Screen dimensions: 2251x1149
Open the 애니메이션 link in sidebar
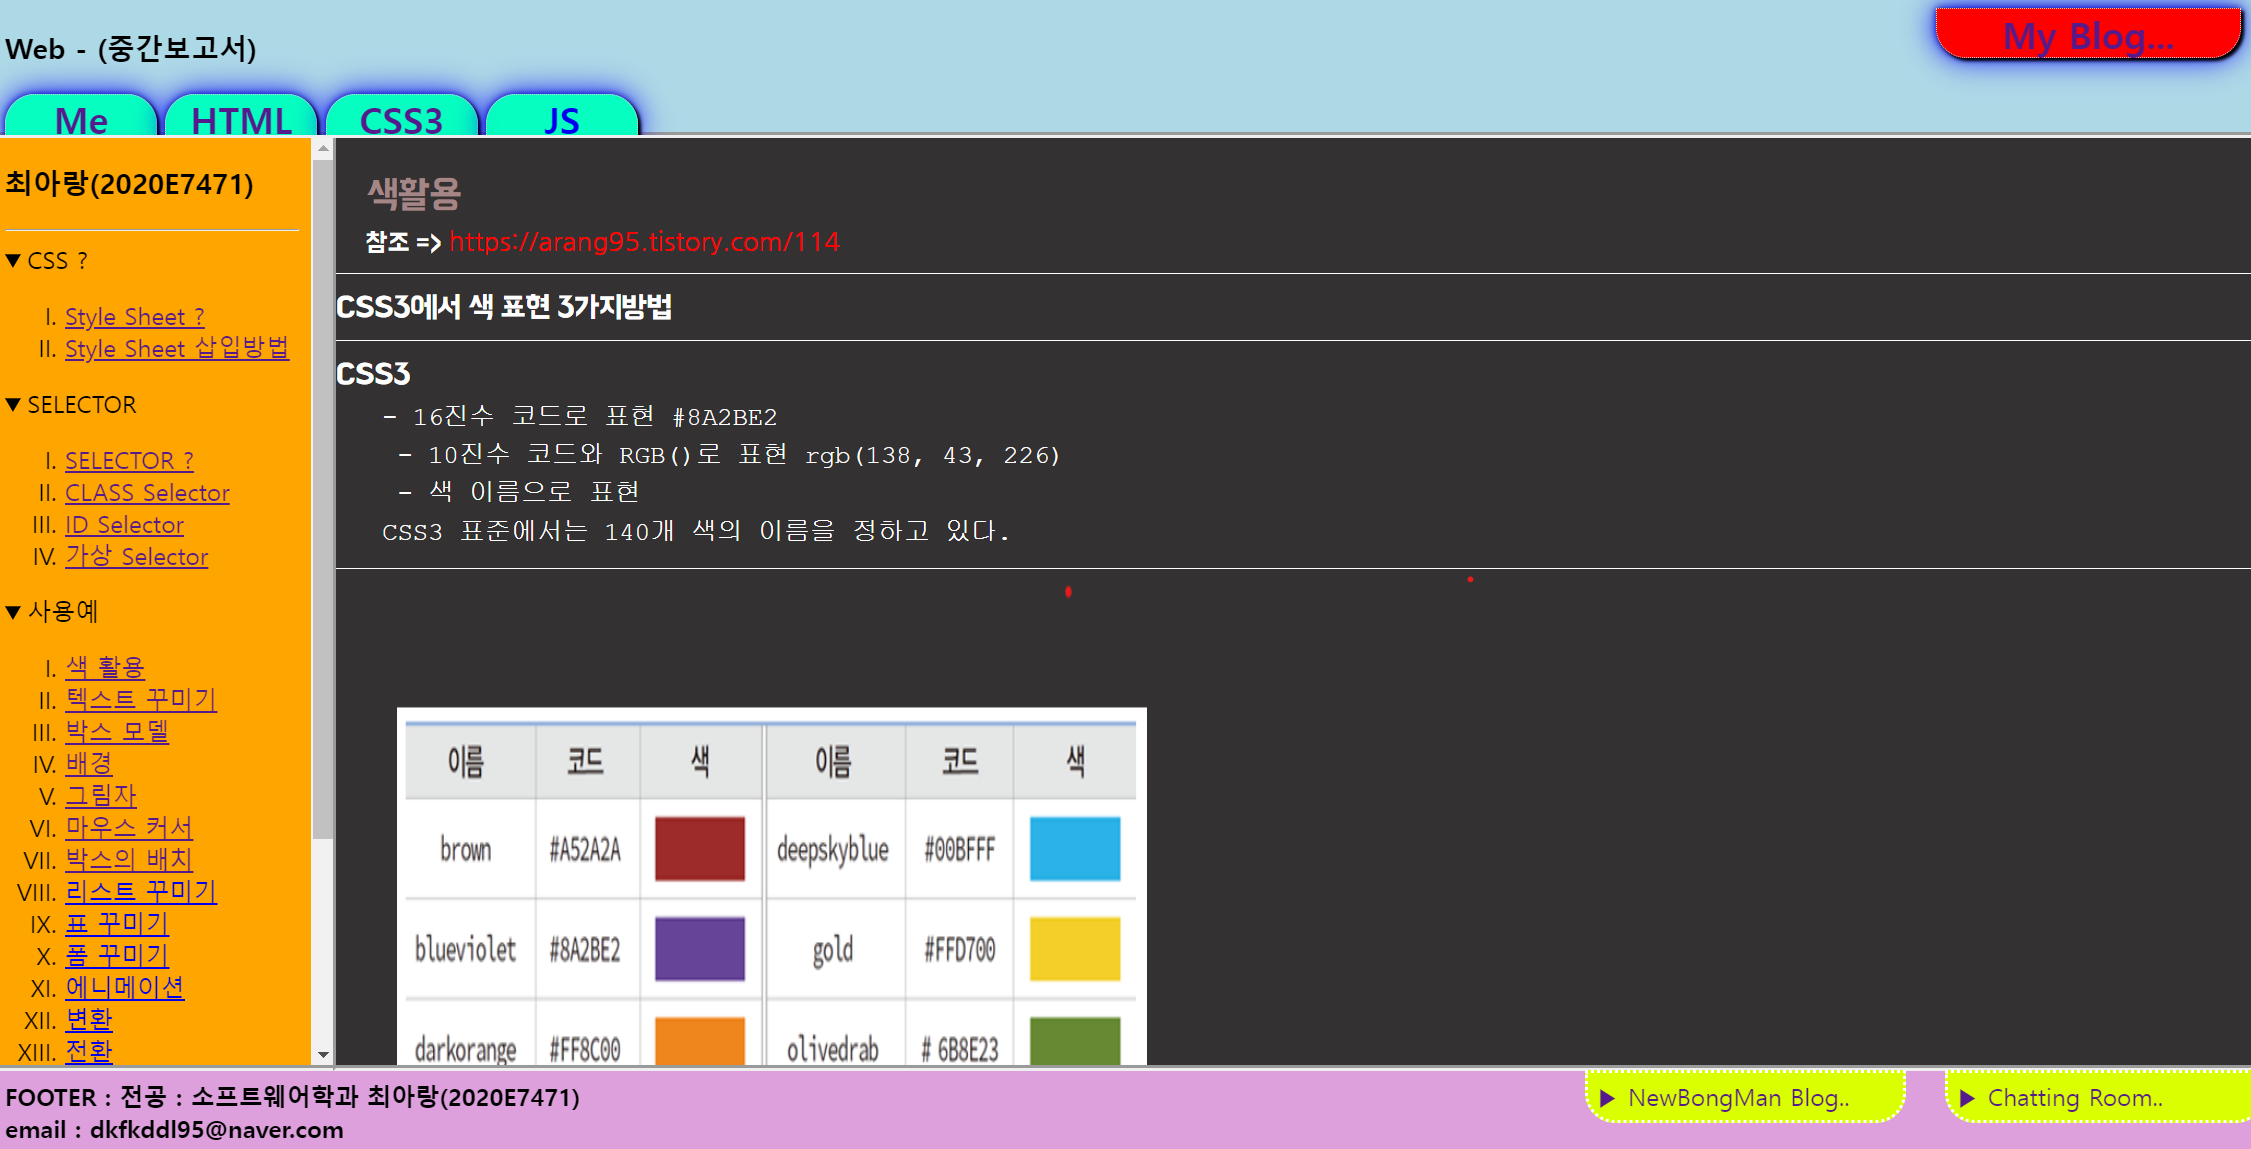click(125, 988)
